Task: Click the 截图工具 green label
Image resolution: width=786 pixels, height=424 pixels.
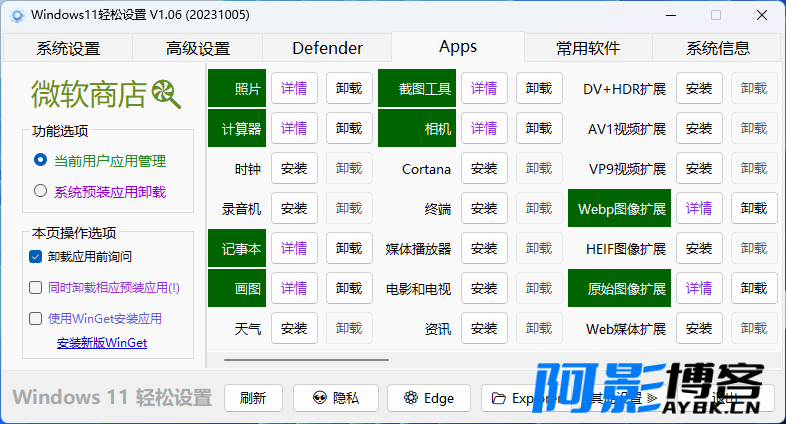Action: pos(417,88)
